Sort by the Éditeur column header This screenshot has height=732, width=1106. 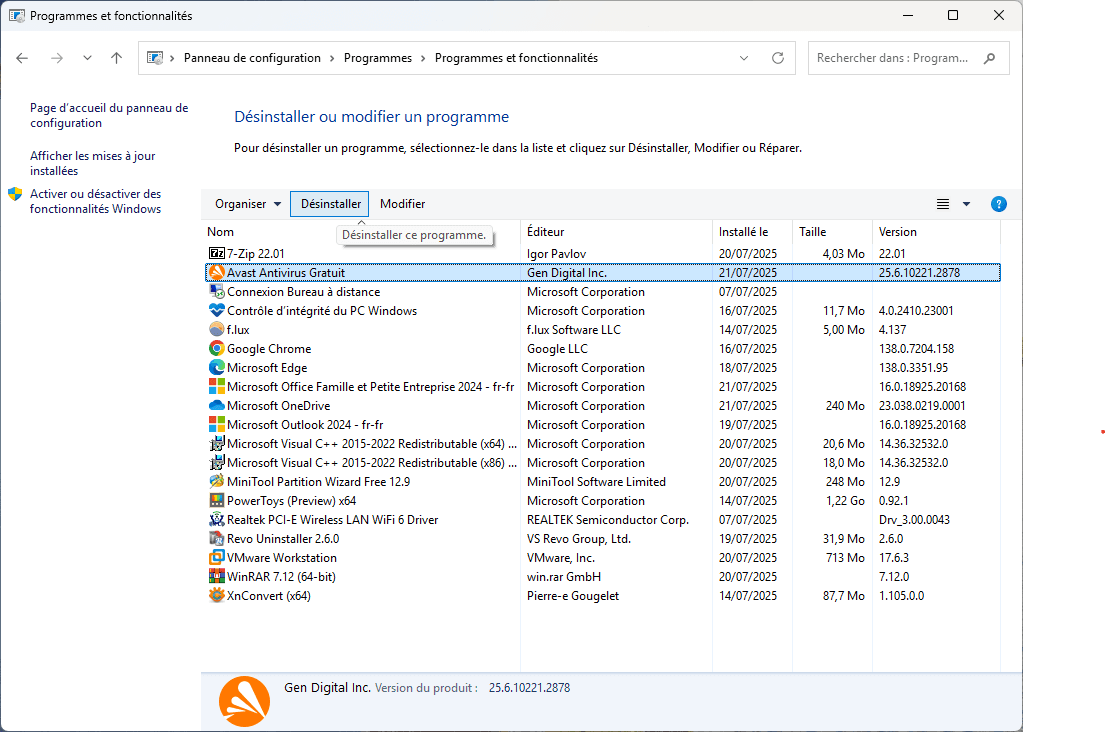(545, 231)
